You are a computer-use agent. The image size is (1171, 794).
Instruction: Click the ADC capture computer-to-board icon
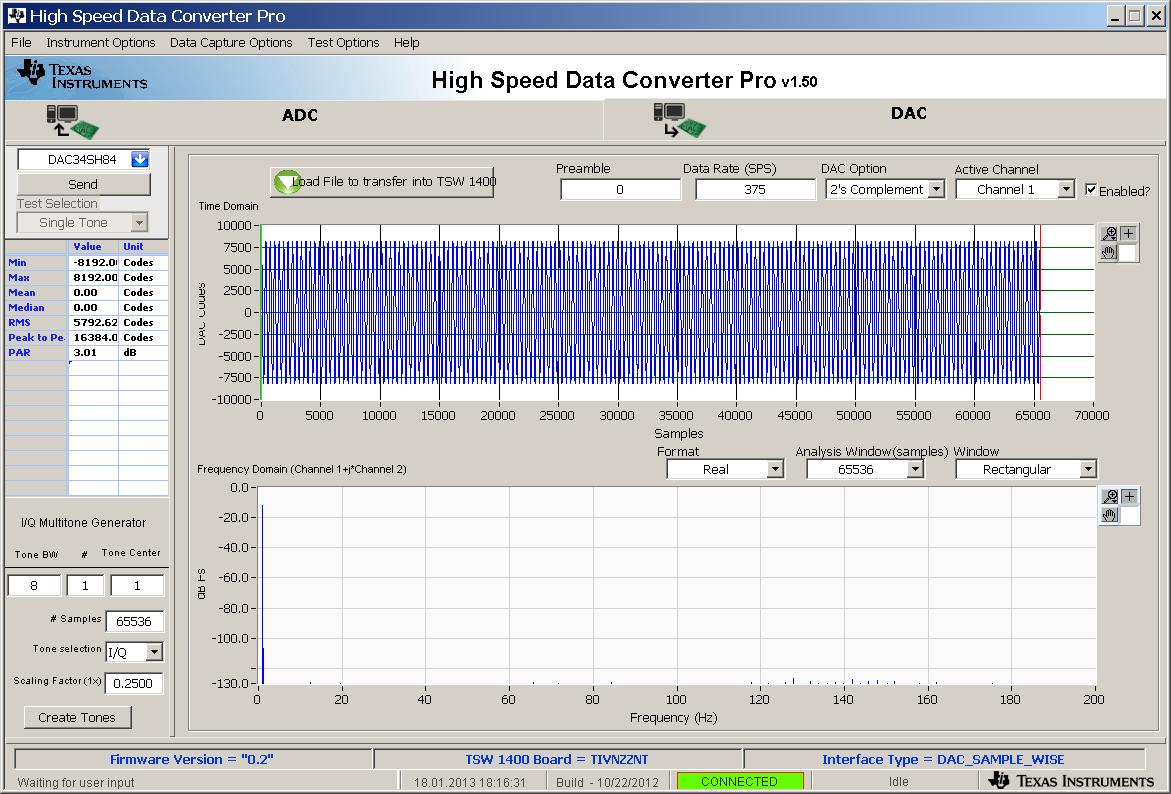72,121
